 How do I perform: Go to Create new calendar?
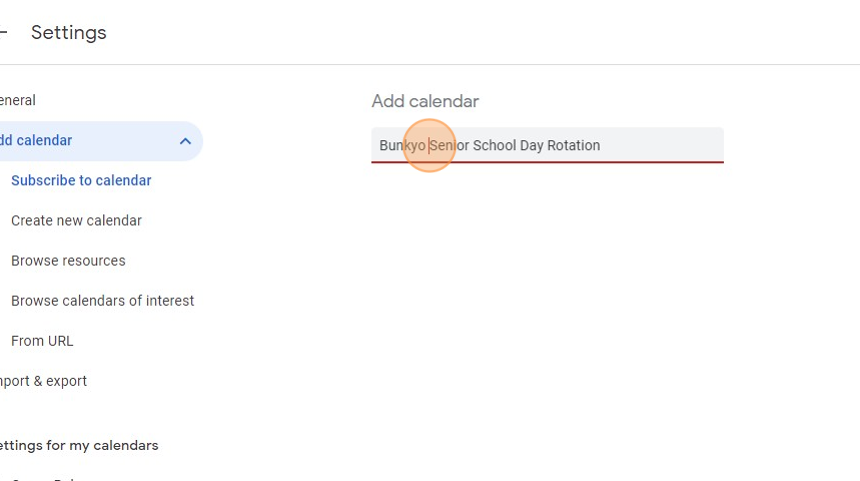point(76,221)
